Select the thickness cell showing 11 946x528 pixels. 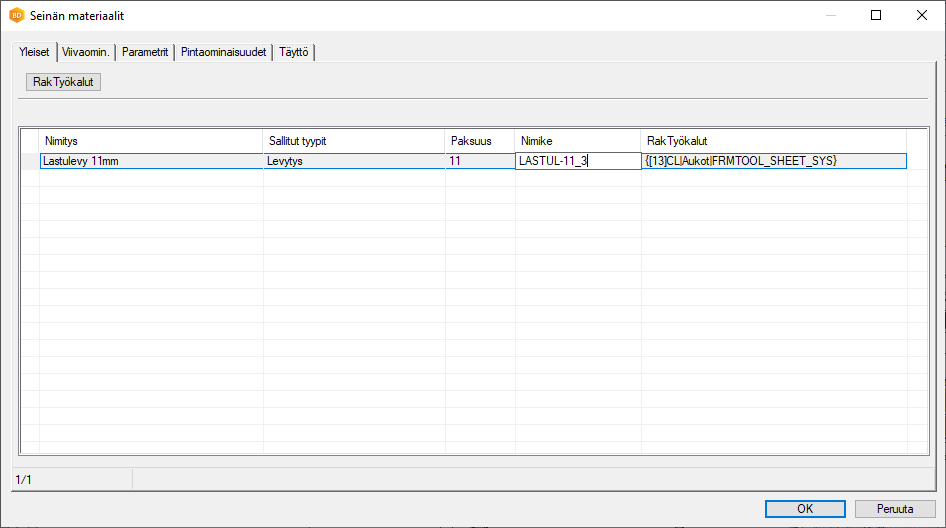pyautogui.click(x=479, y=160)
